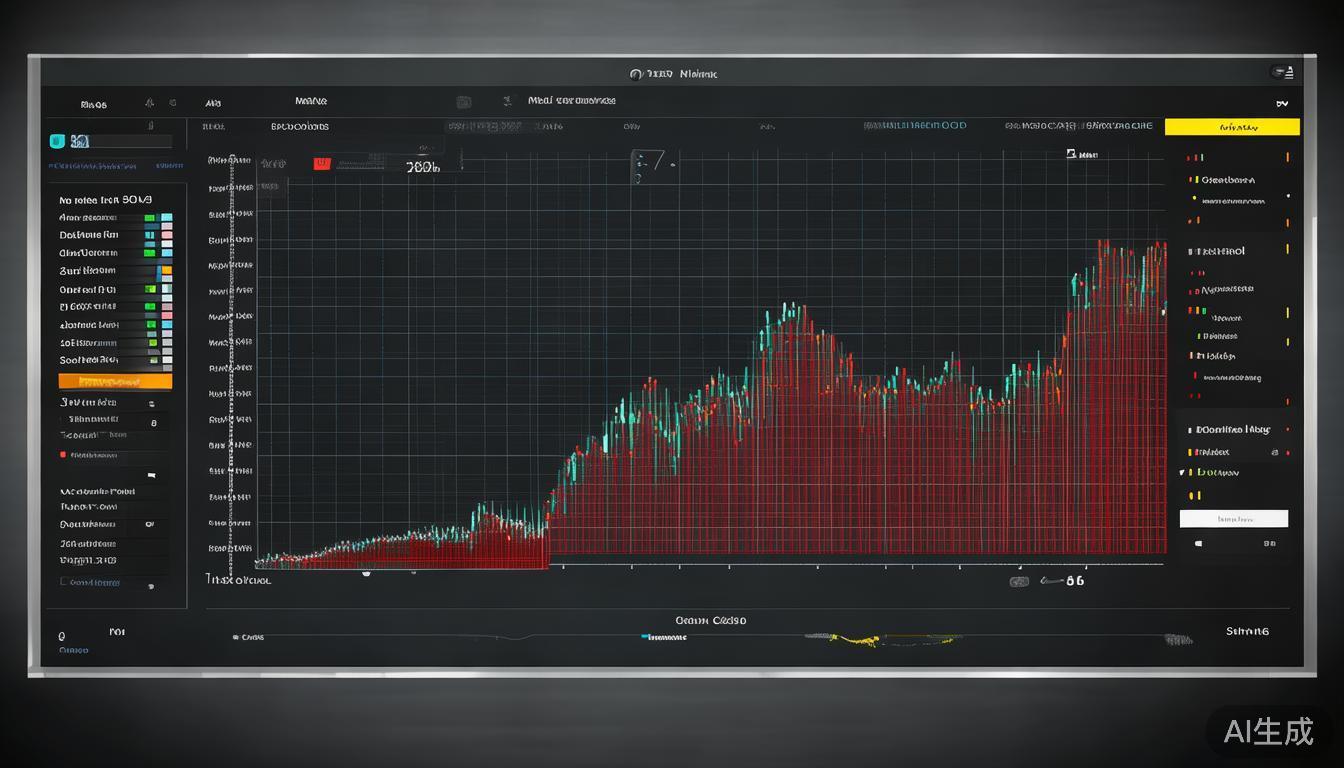
Task: Click the gray pill icon beside the 86 value
Action: click(1018, 581)
